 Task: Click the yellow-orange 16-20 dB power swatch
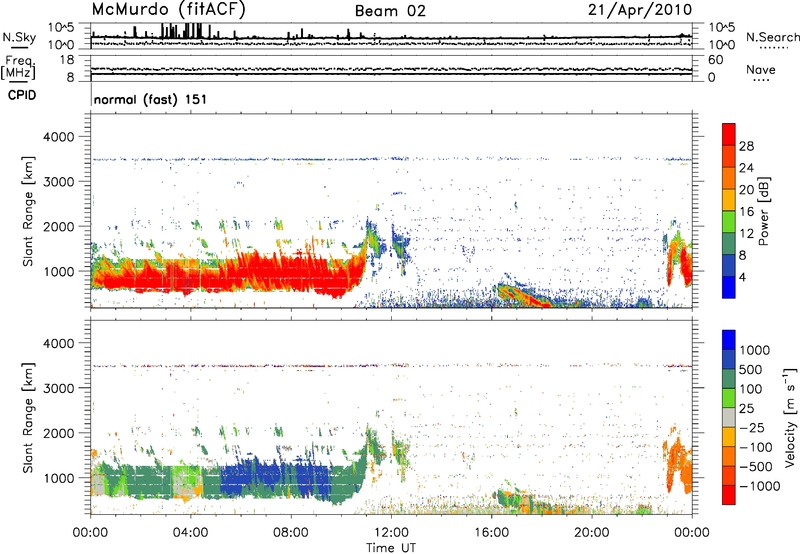pyautogui.click(x=729, y=199)
